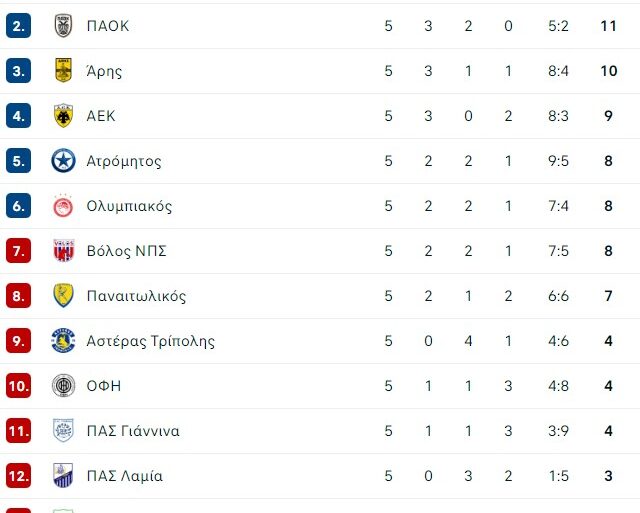Viewport: 640px width, 513px height.
Task: Click the Ατρόμητος blue star crest
Action: (x=63, y=161)
